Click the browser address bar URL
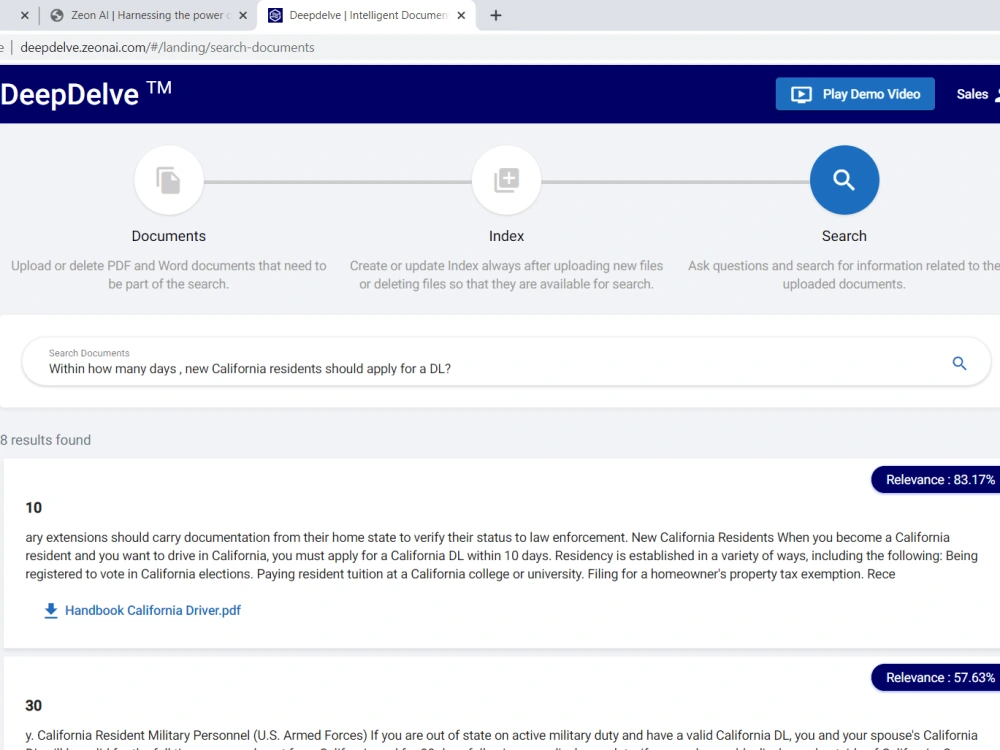 pyautogui.click(x=167, y=47)
